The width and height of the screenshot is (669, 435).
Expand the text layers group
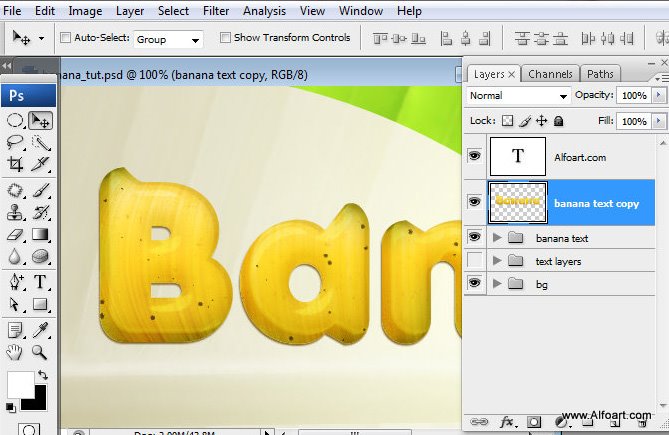pyautogui.click(x=497, y=261)
